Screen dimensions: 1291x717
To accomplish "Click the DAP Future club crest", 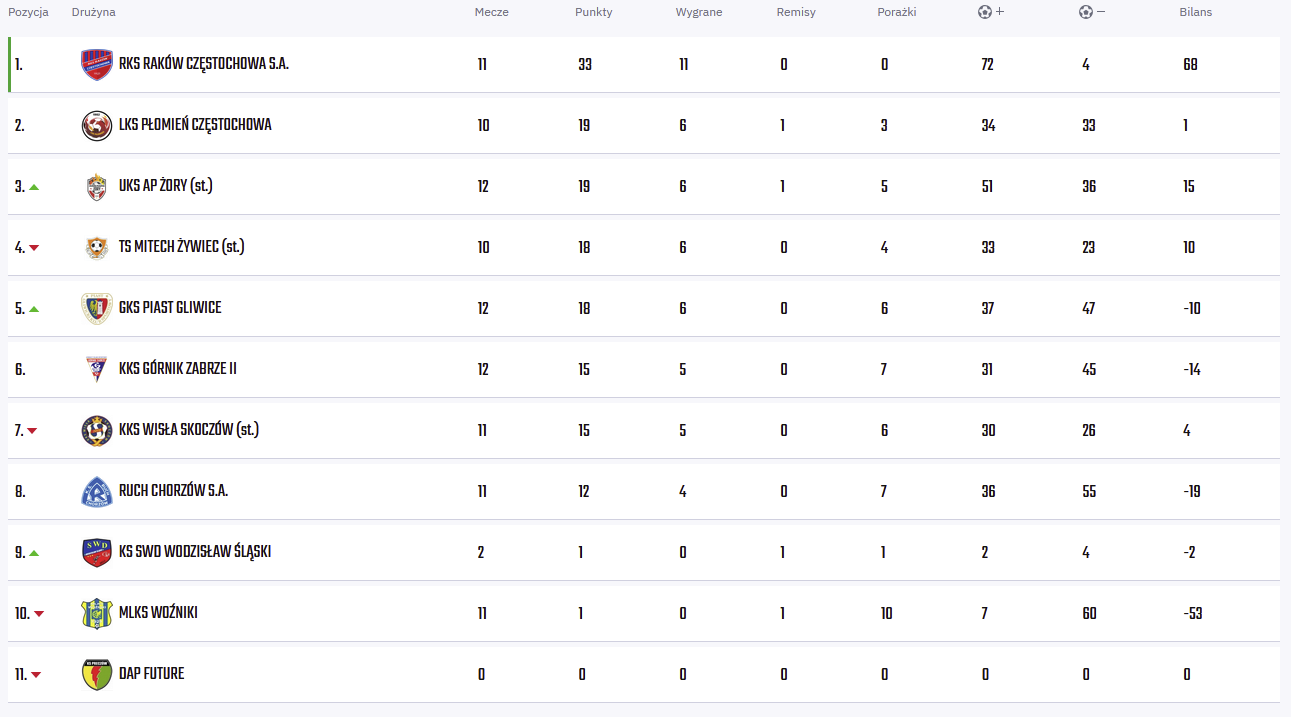I will pos(97,674).
